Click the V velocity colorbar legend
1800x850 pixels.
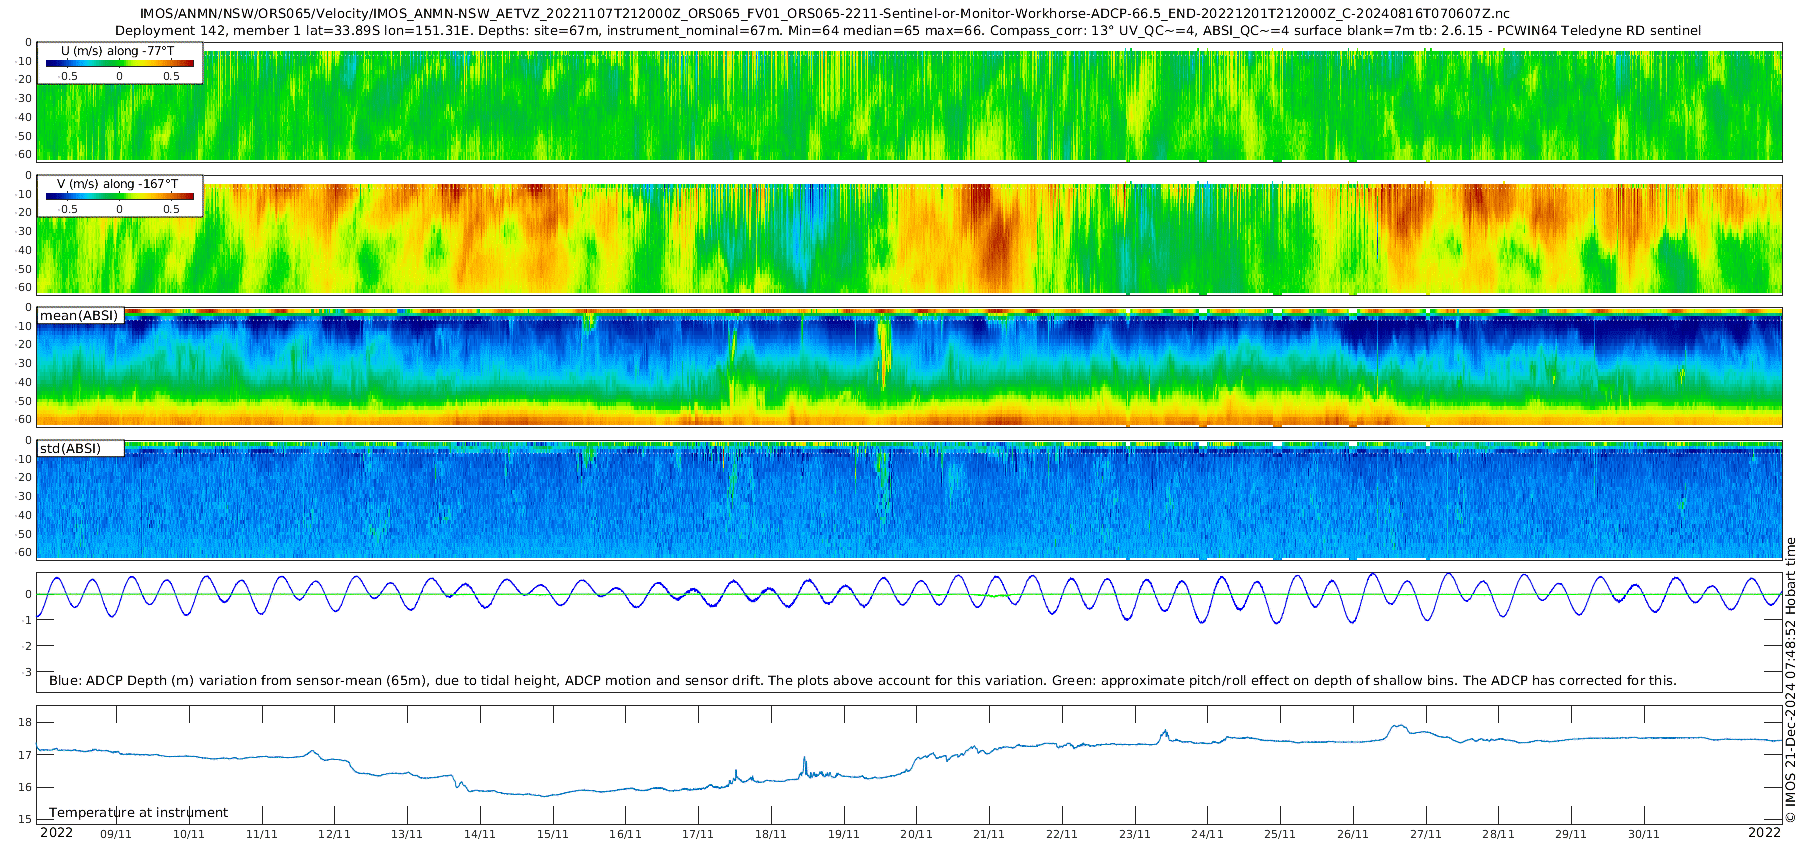pyautogui.click(x=119, y=196)
